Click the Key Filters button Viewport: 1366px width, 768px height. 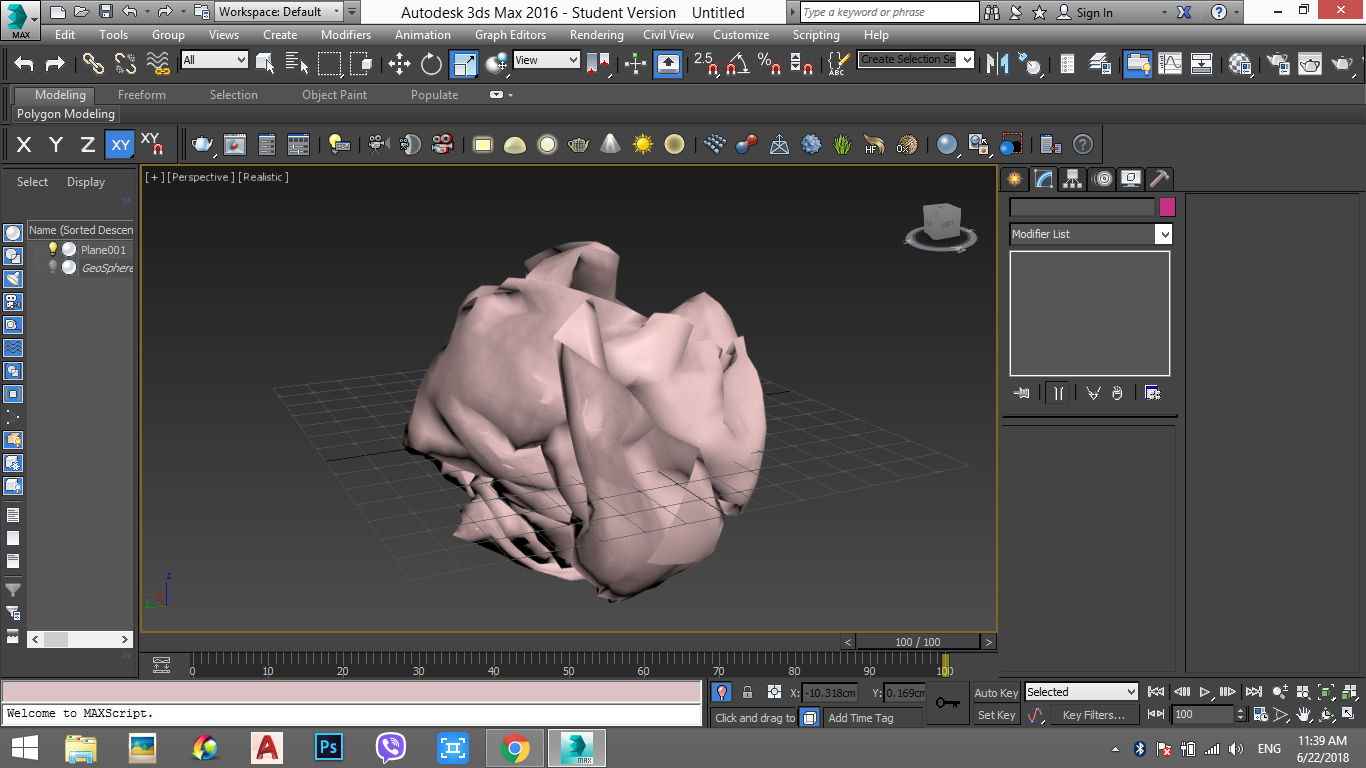(x=1093, y=715)
